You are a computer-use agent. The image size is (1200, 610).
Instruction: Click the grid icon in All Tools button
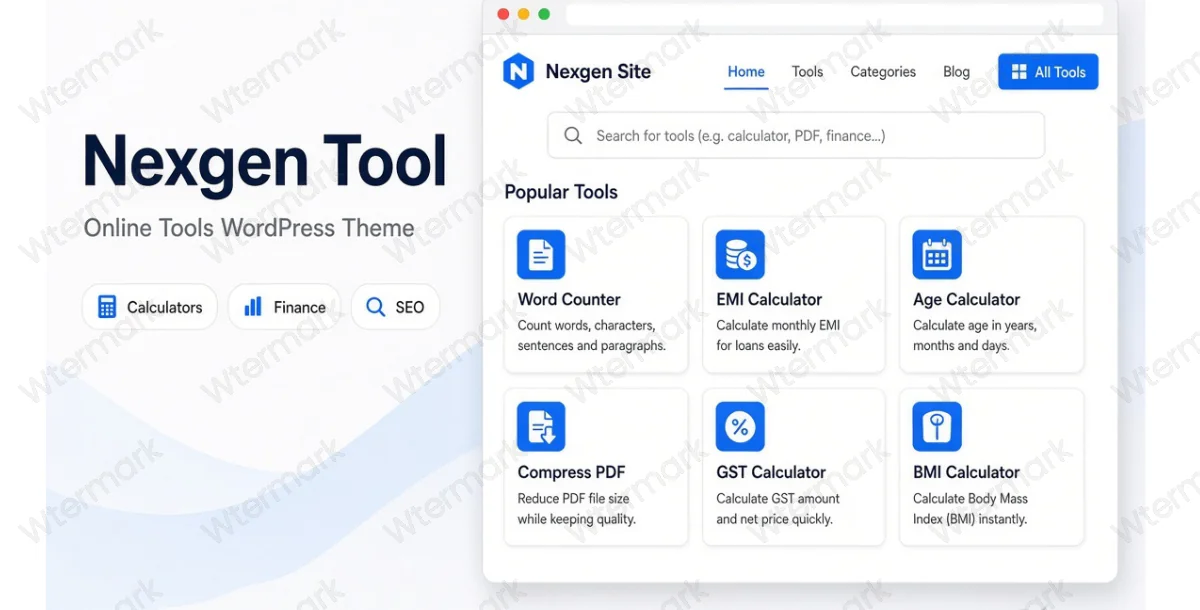1019,72
